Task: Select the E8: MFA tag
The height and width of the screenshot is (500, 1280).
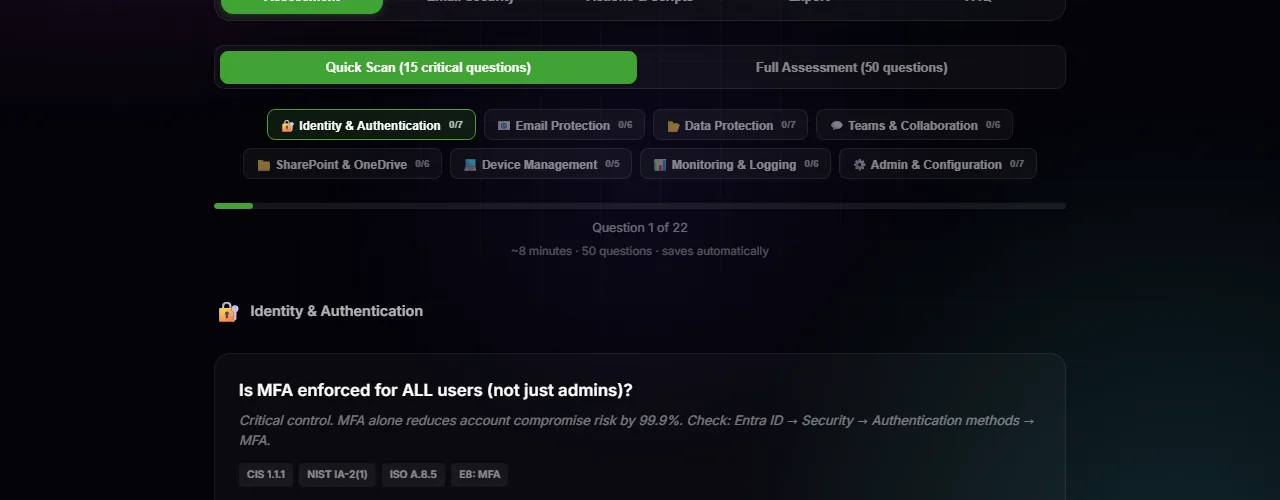Action: (479, 474)
